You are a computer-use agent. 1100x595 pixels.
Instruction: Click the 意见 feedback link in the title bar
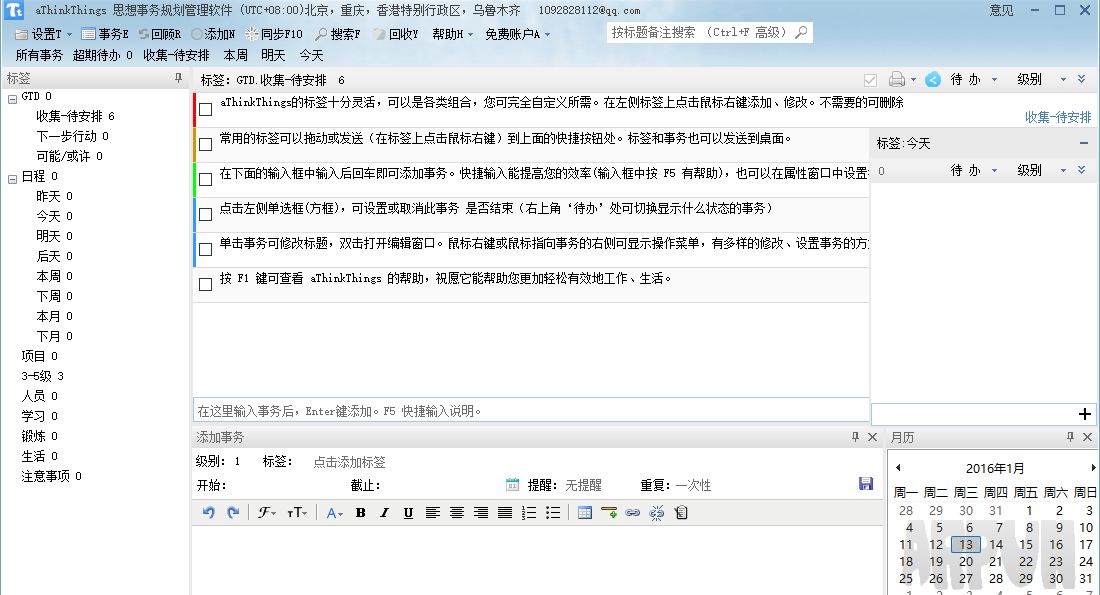(x=1001, y=11)
